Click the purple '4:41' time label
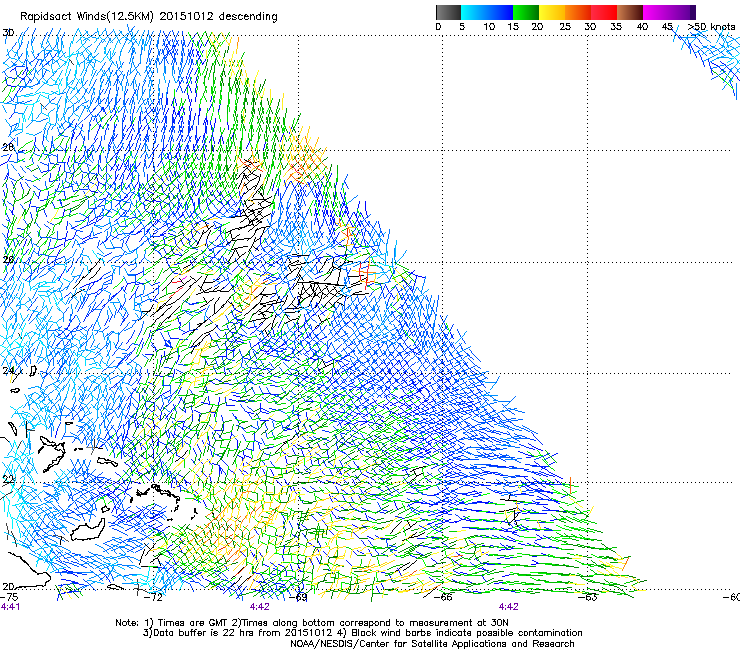740x650 pixels. pyautogui.click(x=10, y=607)
